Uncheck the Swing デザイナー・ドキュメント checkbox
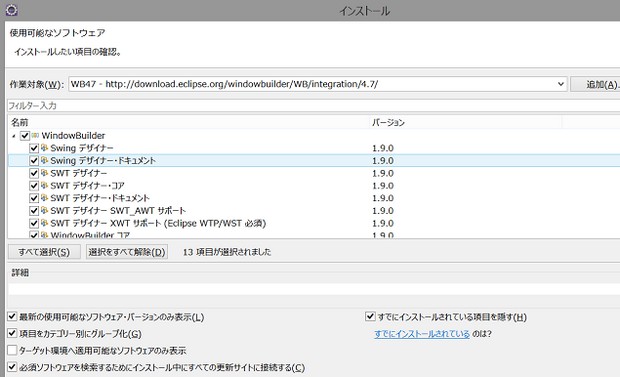The height and width of the screenshot is (377, 620). coord(34,161)
